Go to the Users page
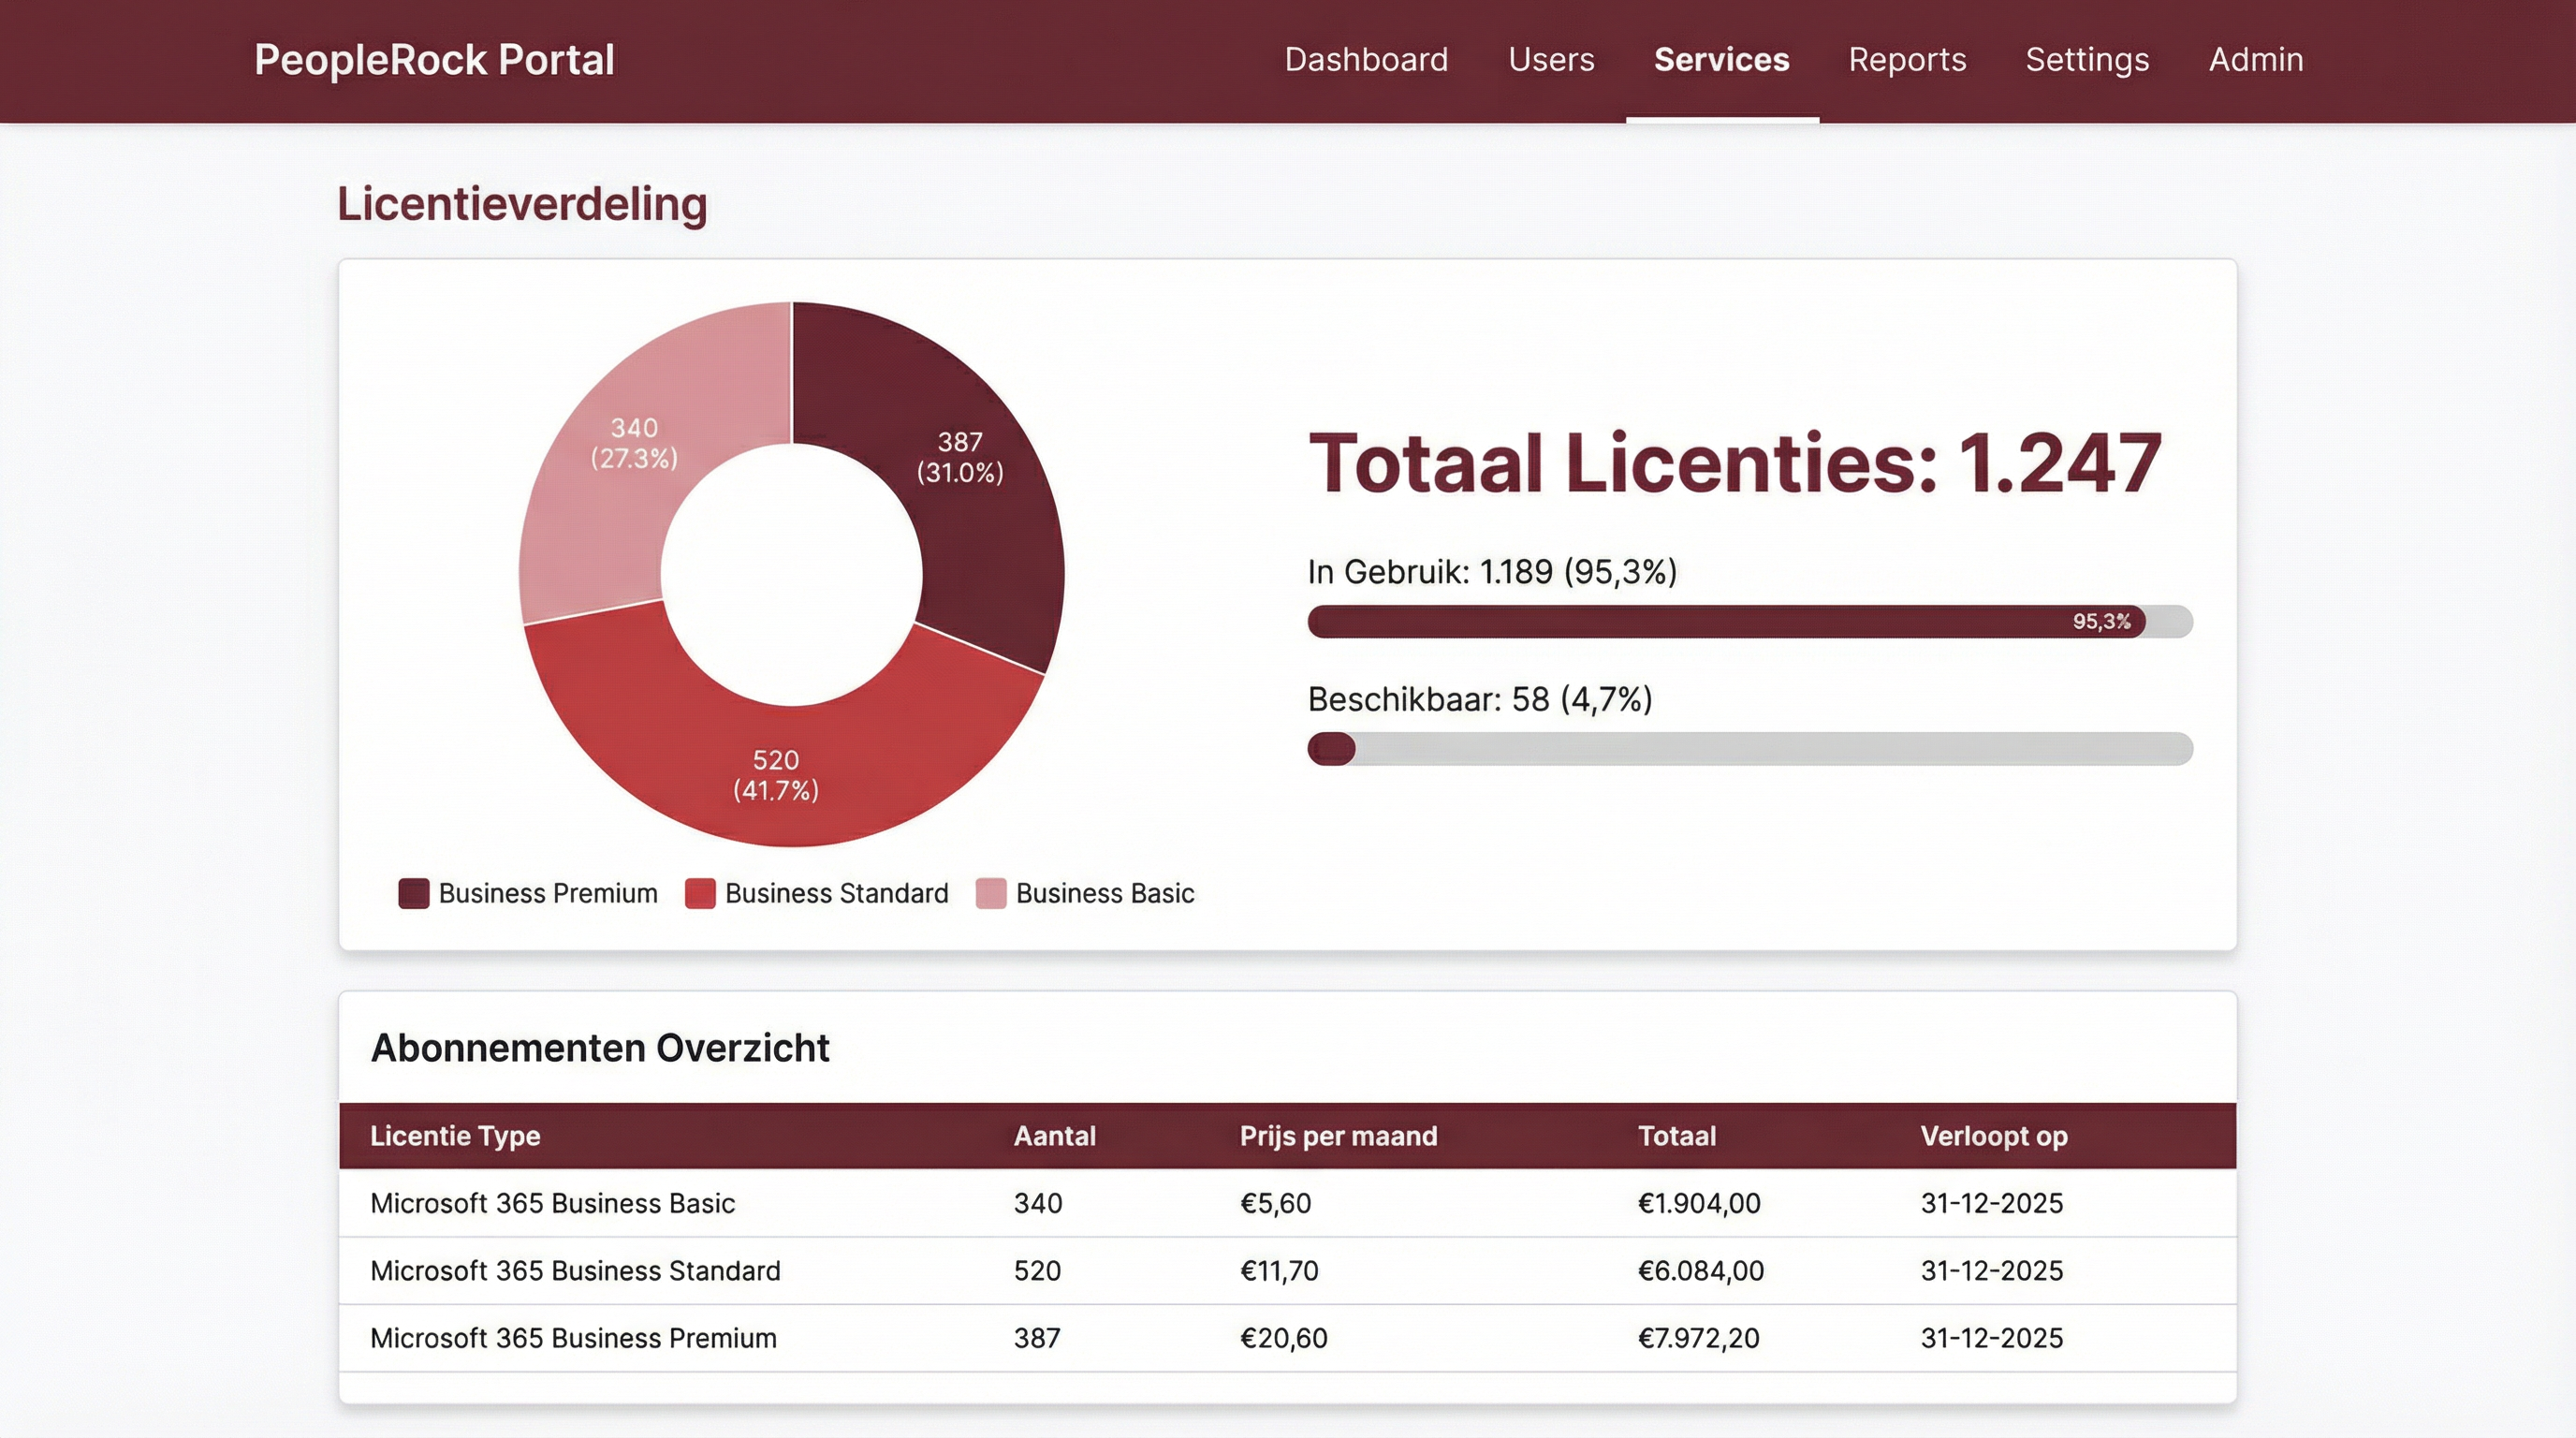2576x1438 pixels. [1551, 60]
